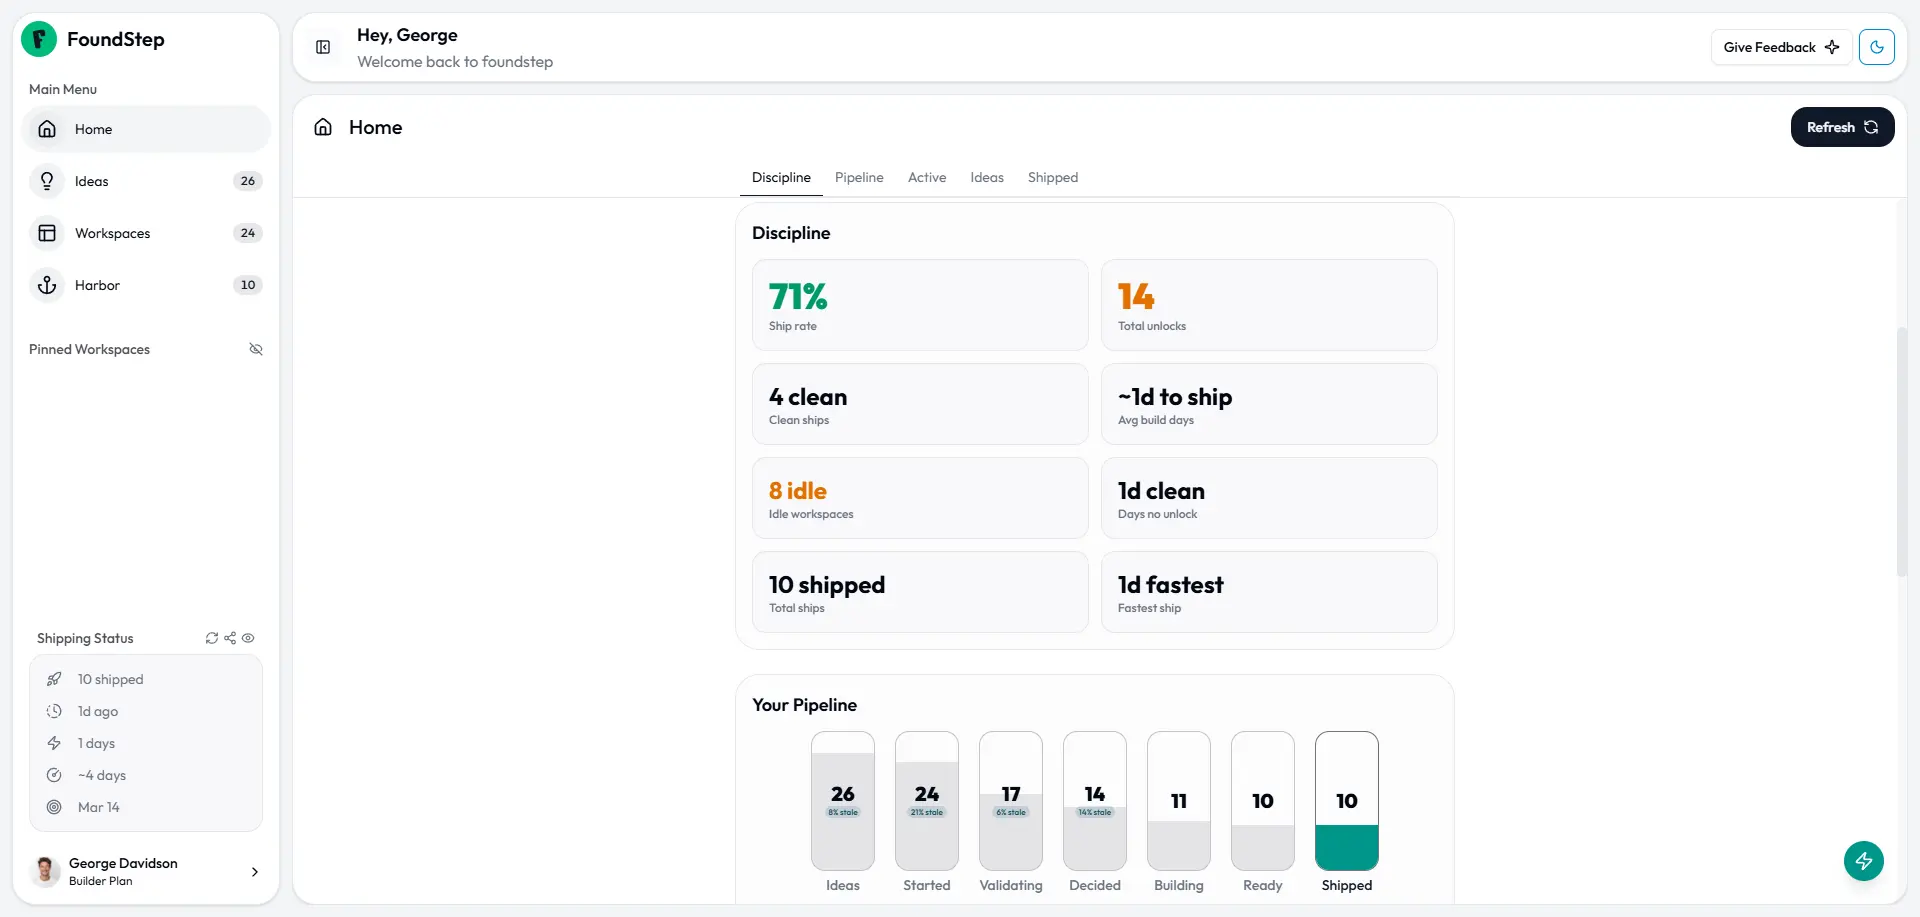Click the page vertical scrollbar
The height and width of the screenshot is (917, 1920).
coord(1901,452)
